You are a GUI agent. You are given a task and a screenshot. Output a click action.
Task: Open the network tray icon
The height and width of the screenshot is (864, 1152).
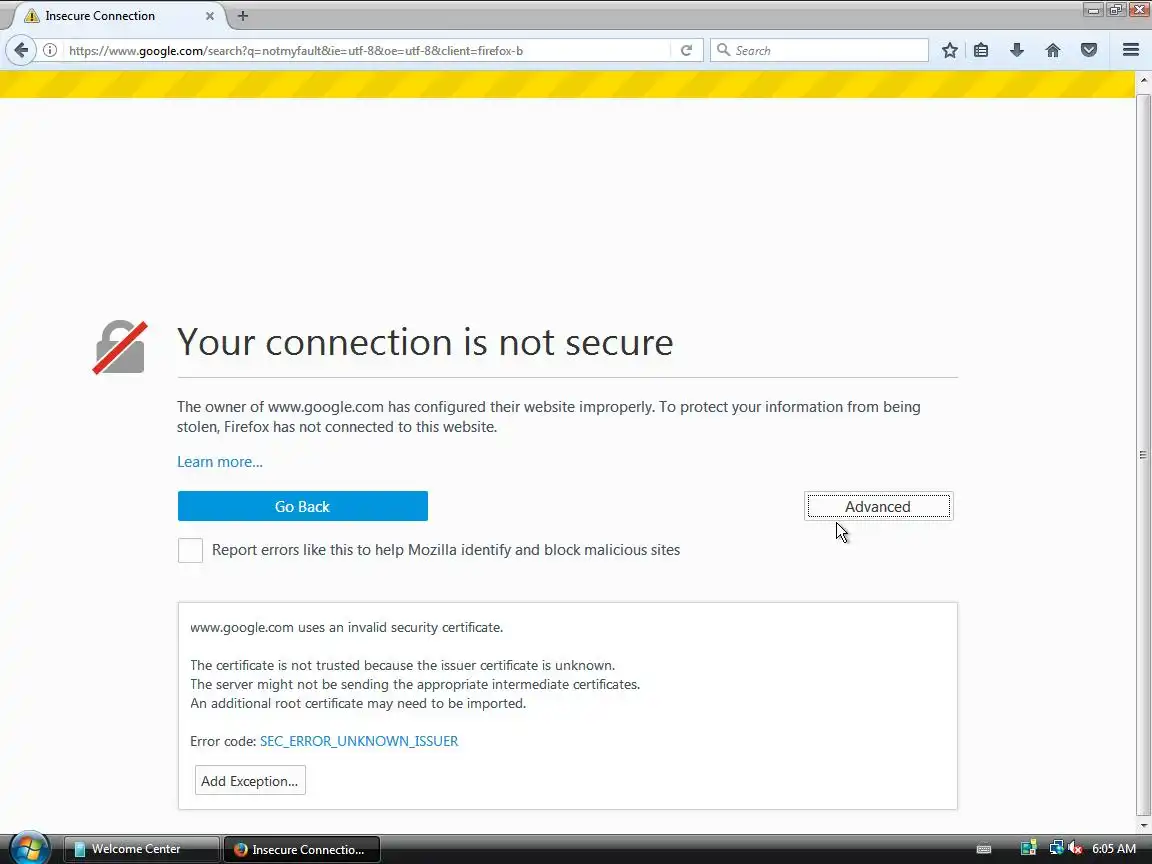click(1056, 849)
